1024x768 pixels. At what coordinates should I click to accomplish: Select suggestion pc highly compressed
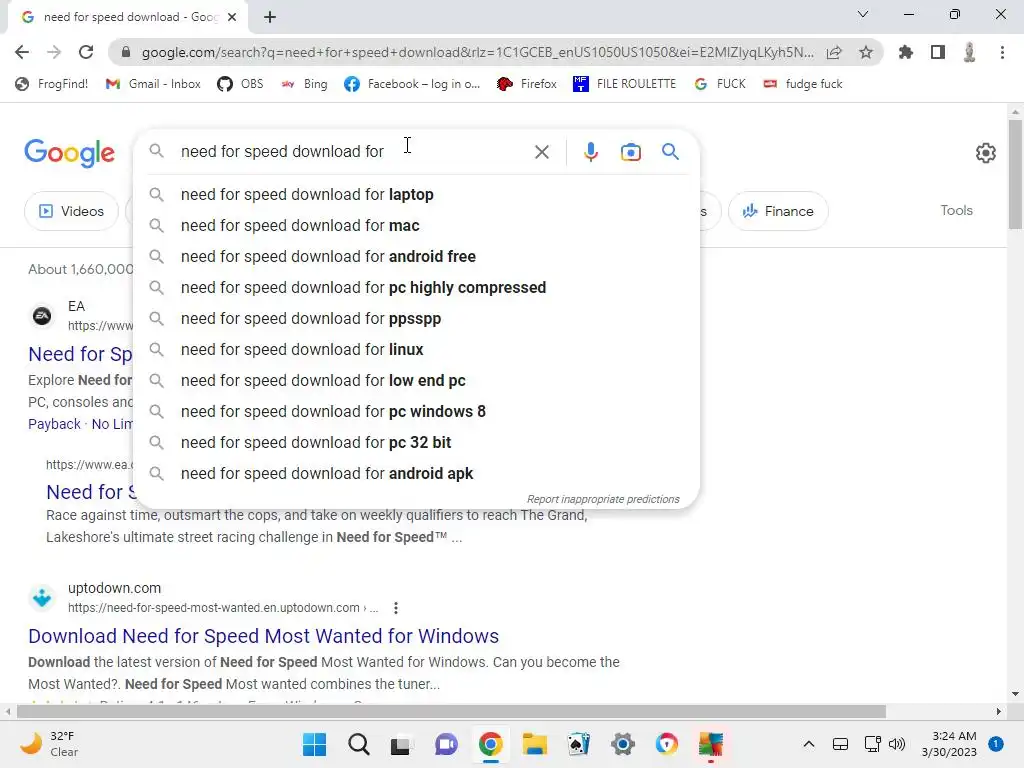pyautogui.click(x=416, y=287)
